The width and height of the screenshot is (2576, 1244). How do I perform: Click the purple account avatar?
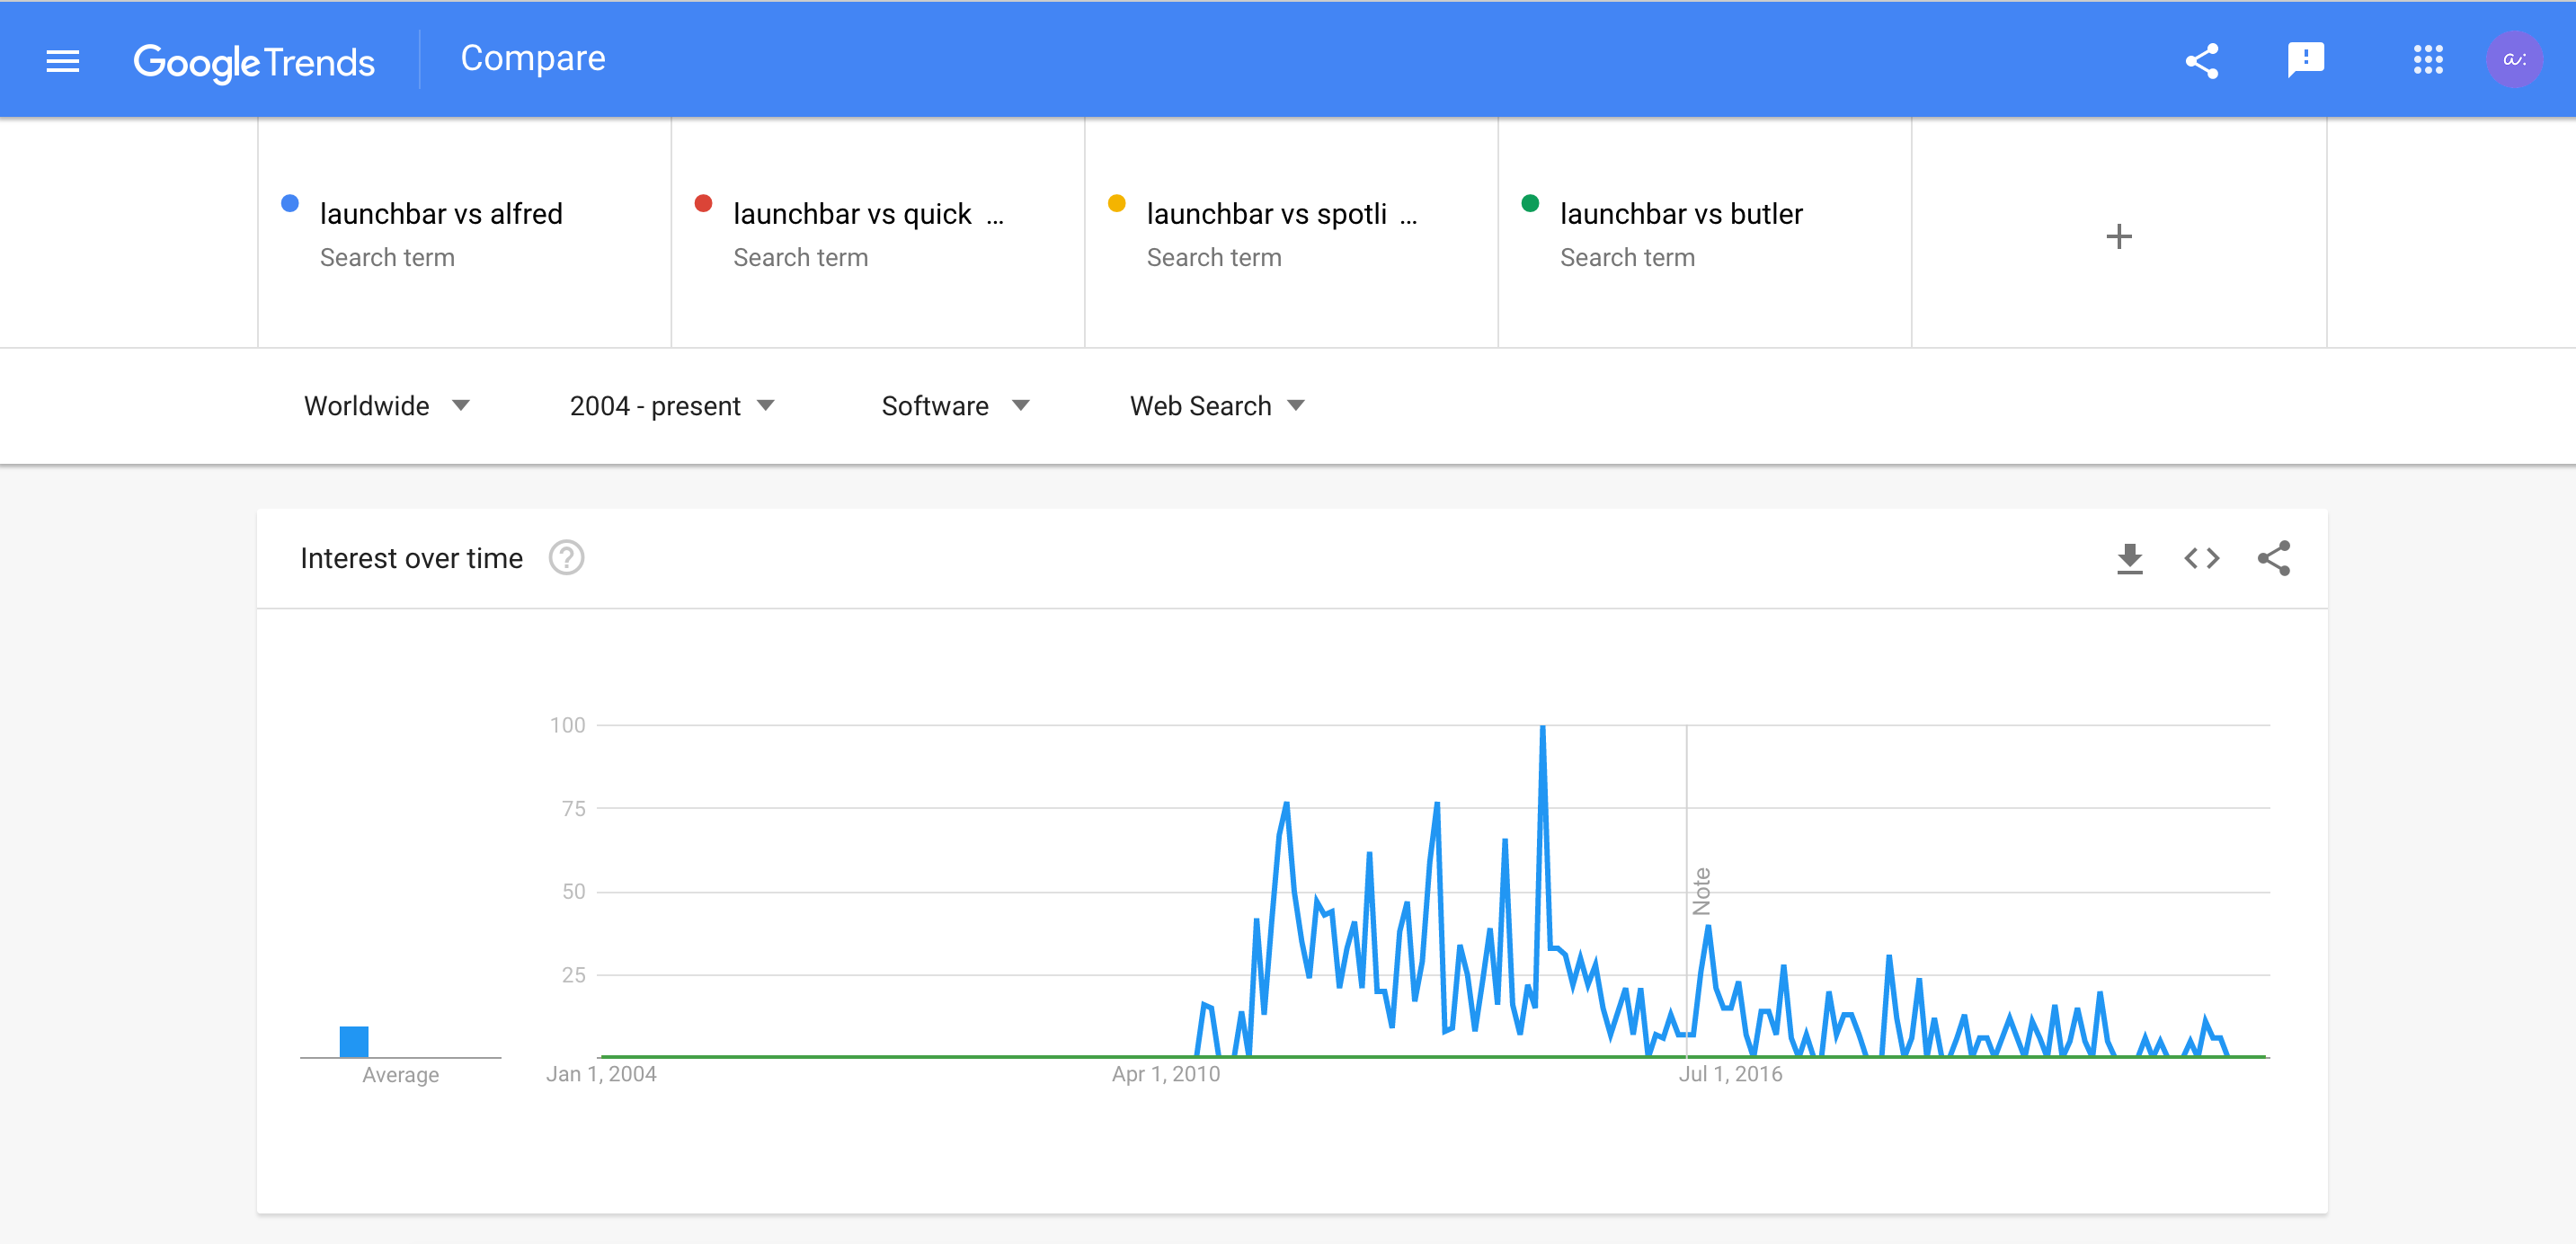point(2513,60)
